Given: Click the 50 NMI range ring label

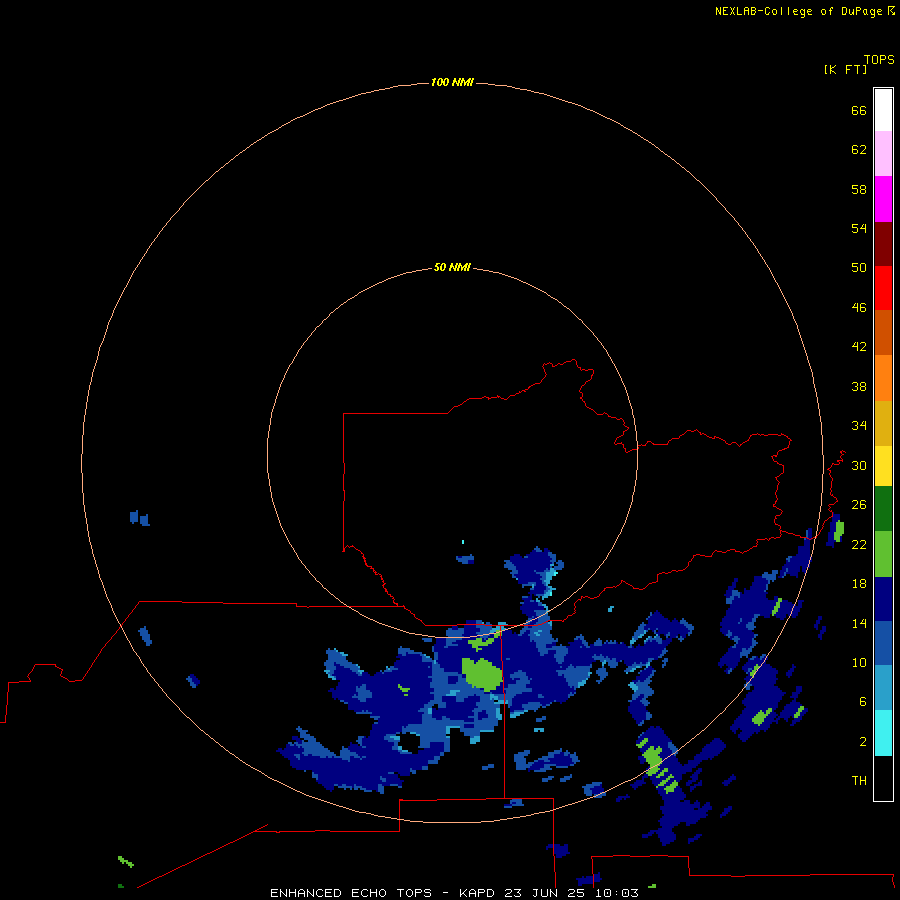Looking at the screenshot, I should (x=452, y=267).
